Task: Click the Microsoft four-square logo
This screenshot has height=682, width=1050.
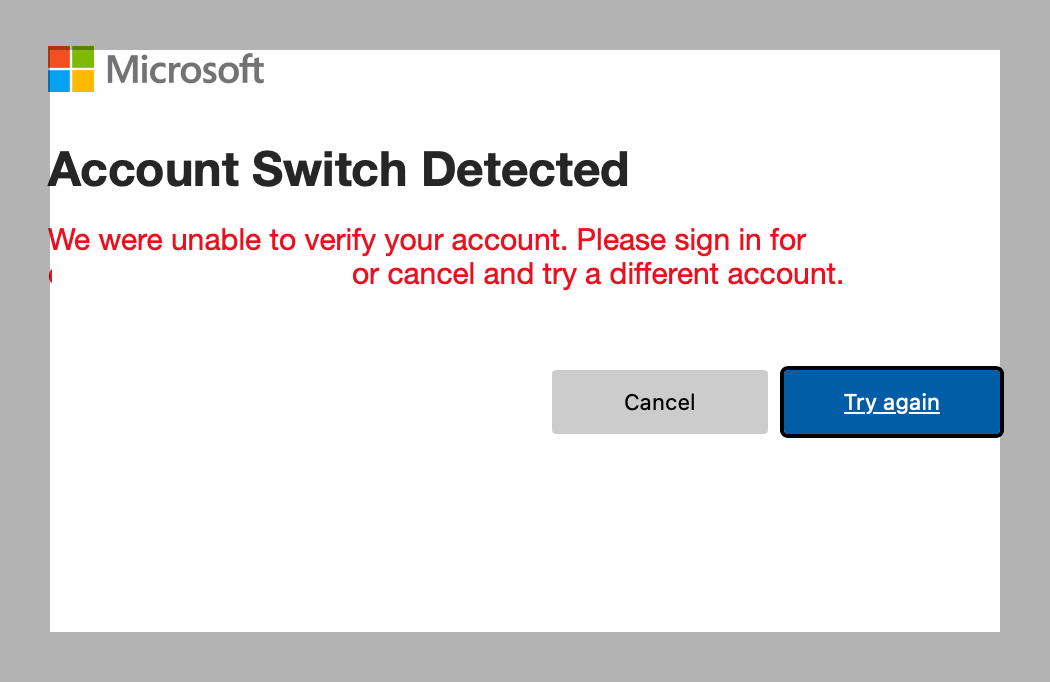Action: (71, 69)
